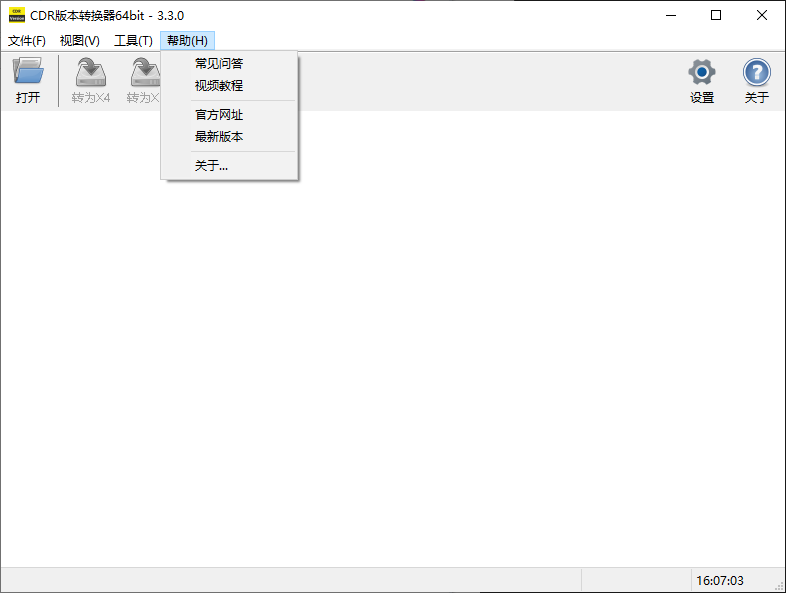Click the CDR app icon in title bar
The image size is (786, 593).
[16, 15]
